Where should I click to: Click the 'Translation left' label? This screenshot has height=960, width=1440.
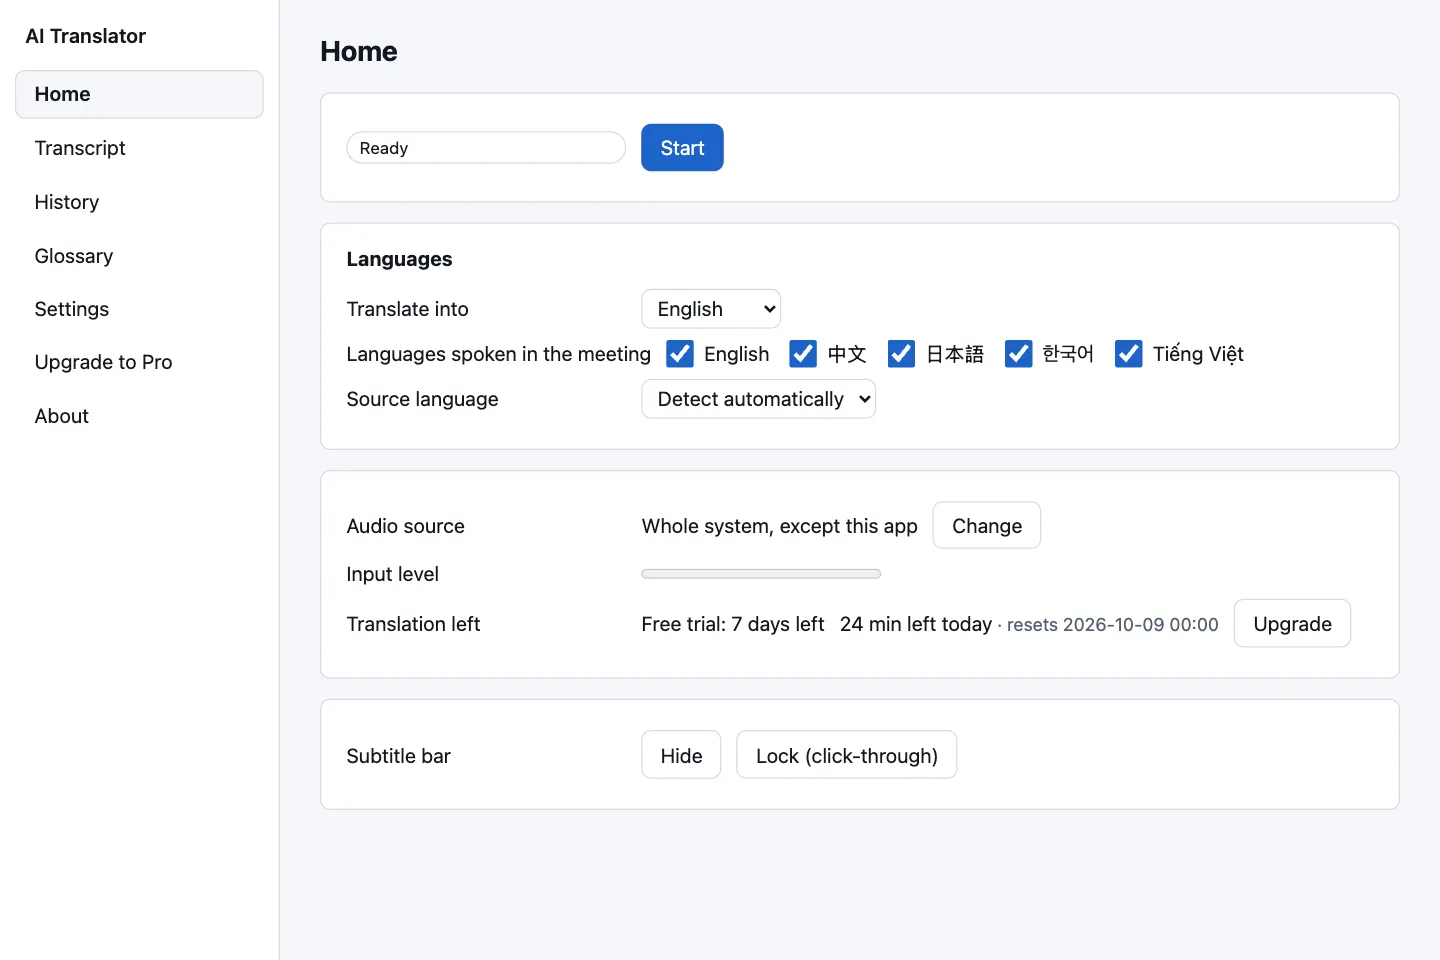(413, 624)
